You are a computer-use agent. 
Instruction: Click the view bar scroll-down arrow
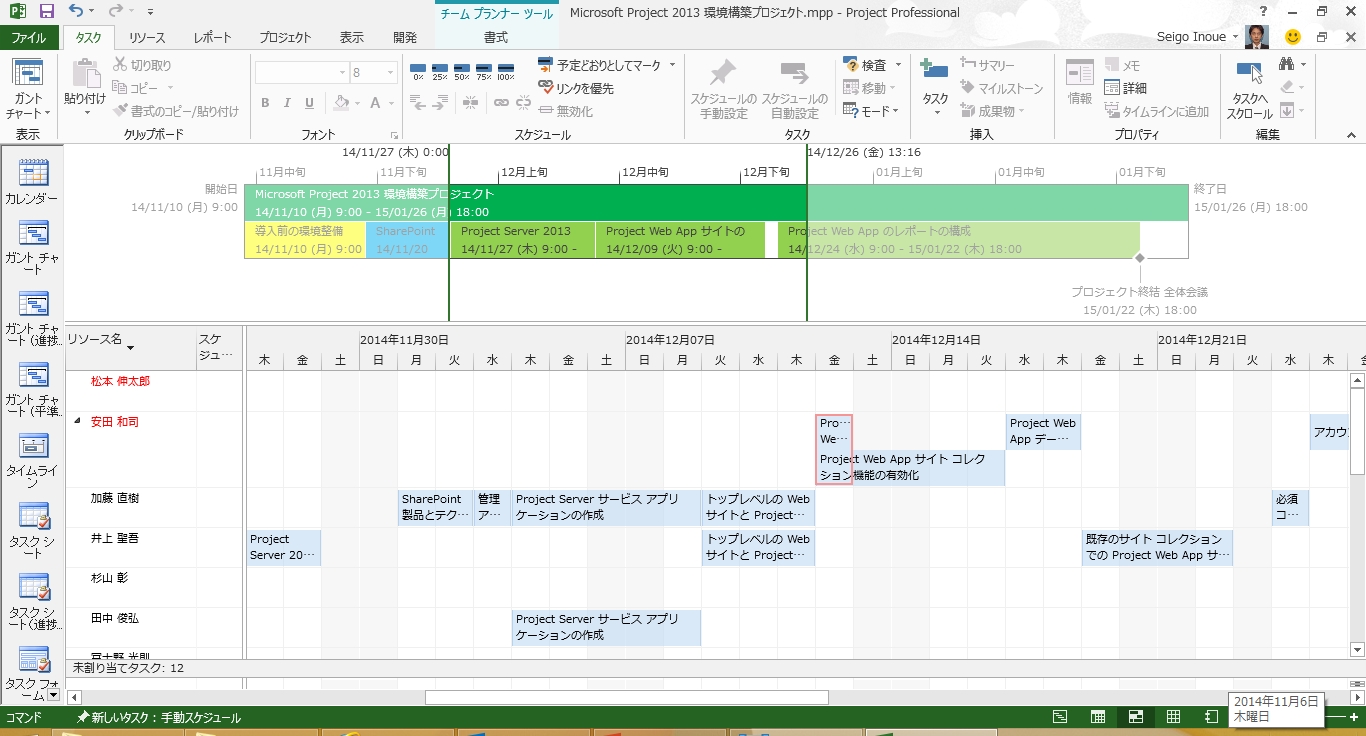[53, 694]
